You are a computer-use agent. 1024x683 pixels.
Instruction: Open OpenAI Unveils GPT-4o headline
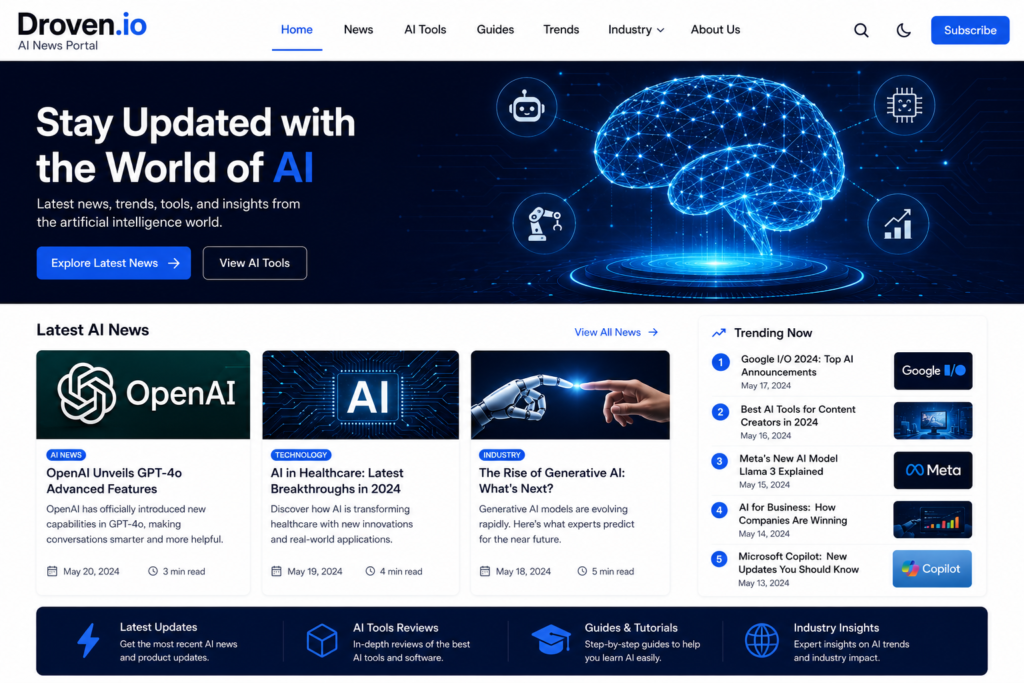[114, 481]
